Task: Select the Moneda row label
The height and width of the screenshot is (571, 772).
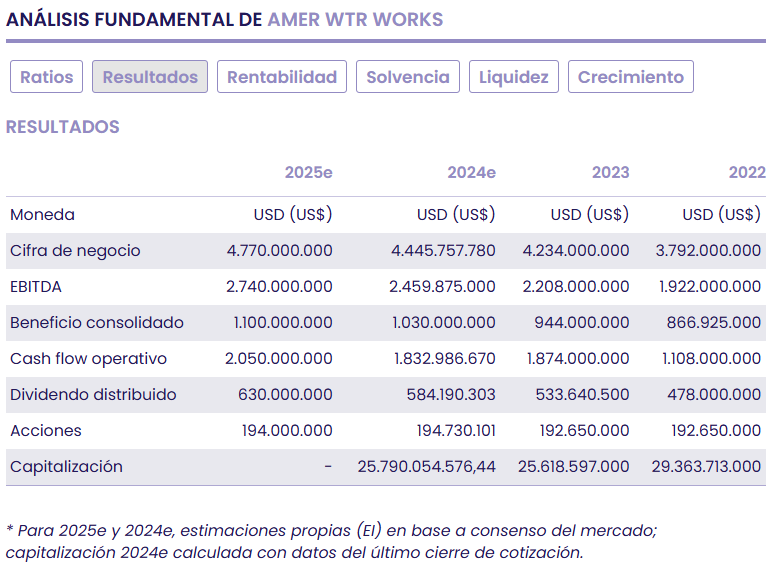Action: (x=42, y=215)
